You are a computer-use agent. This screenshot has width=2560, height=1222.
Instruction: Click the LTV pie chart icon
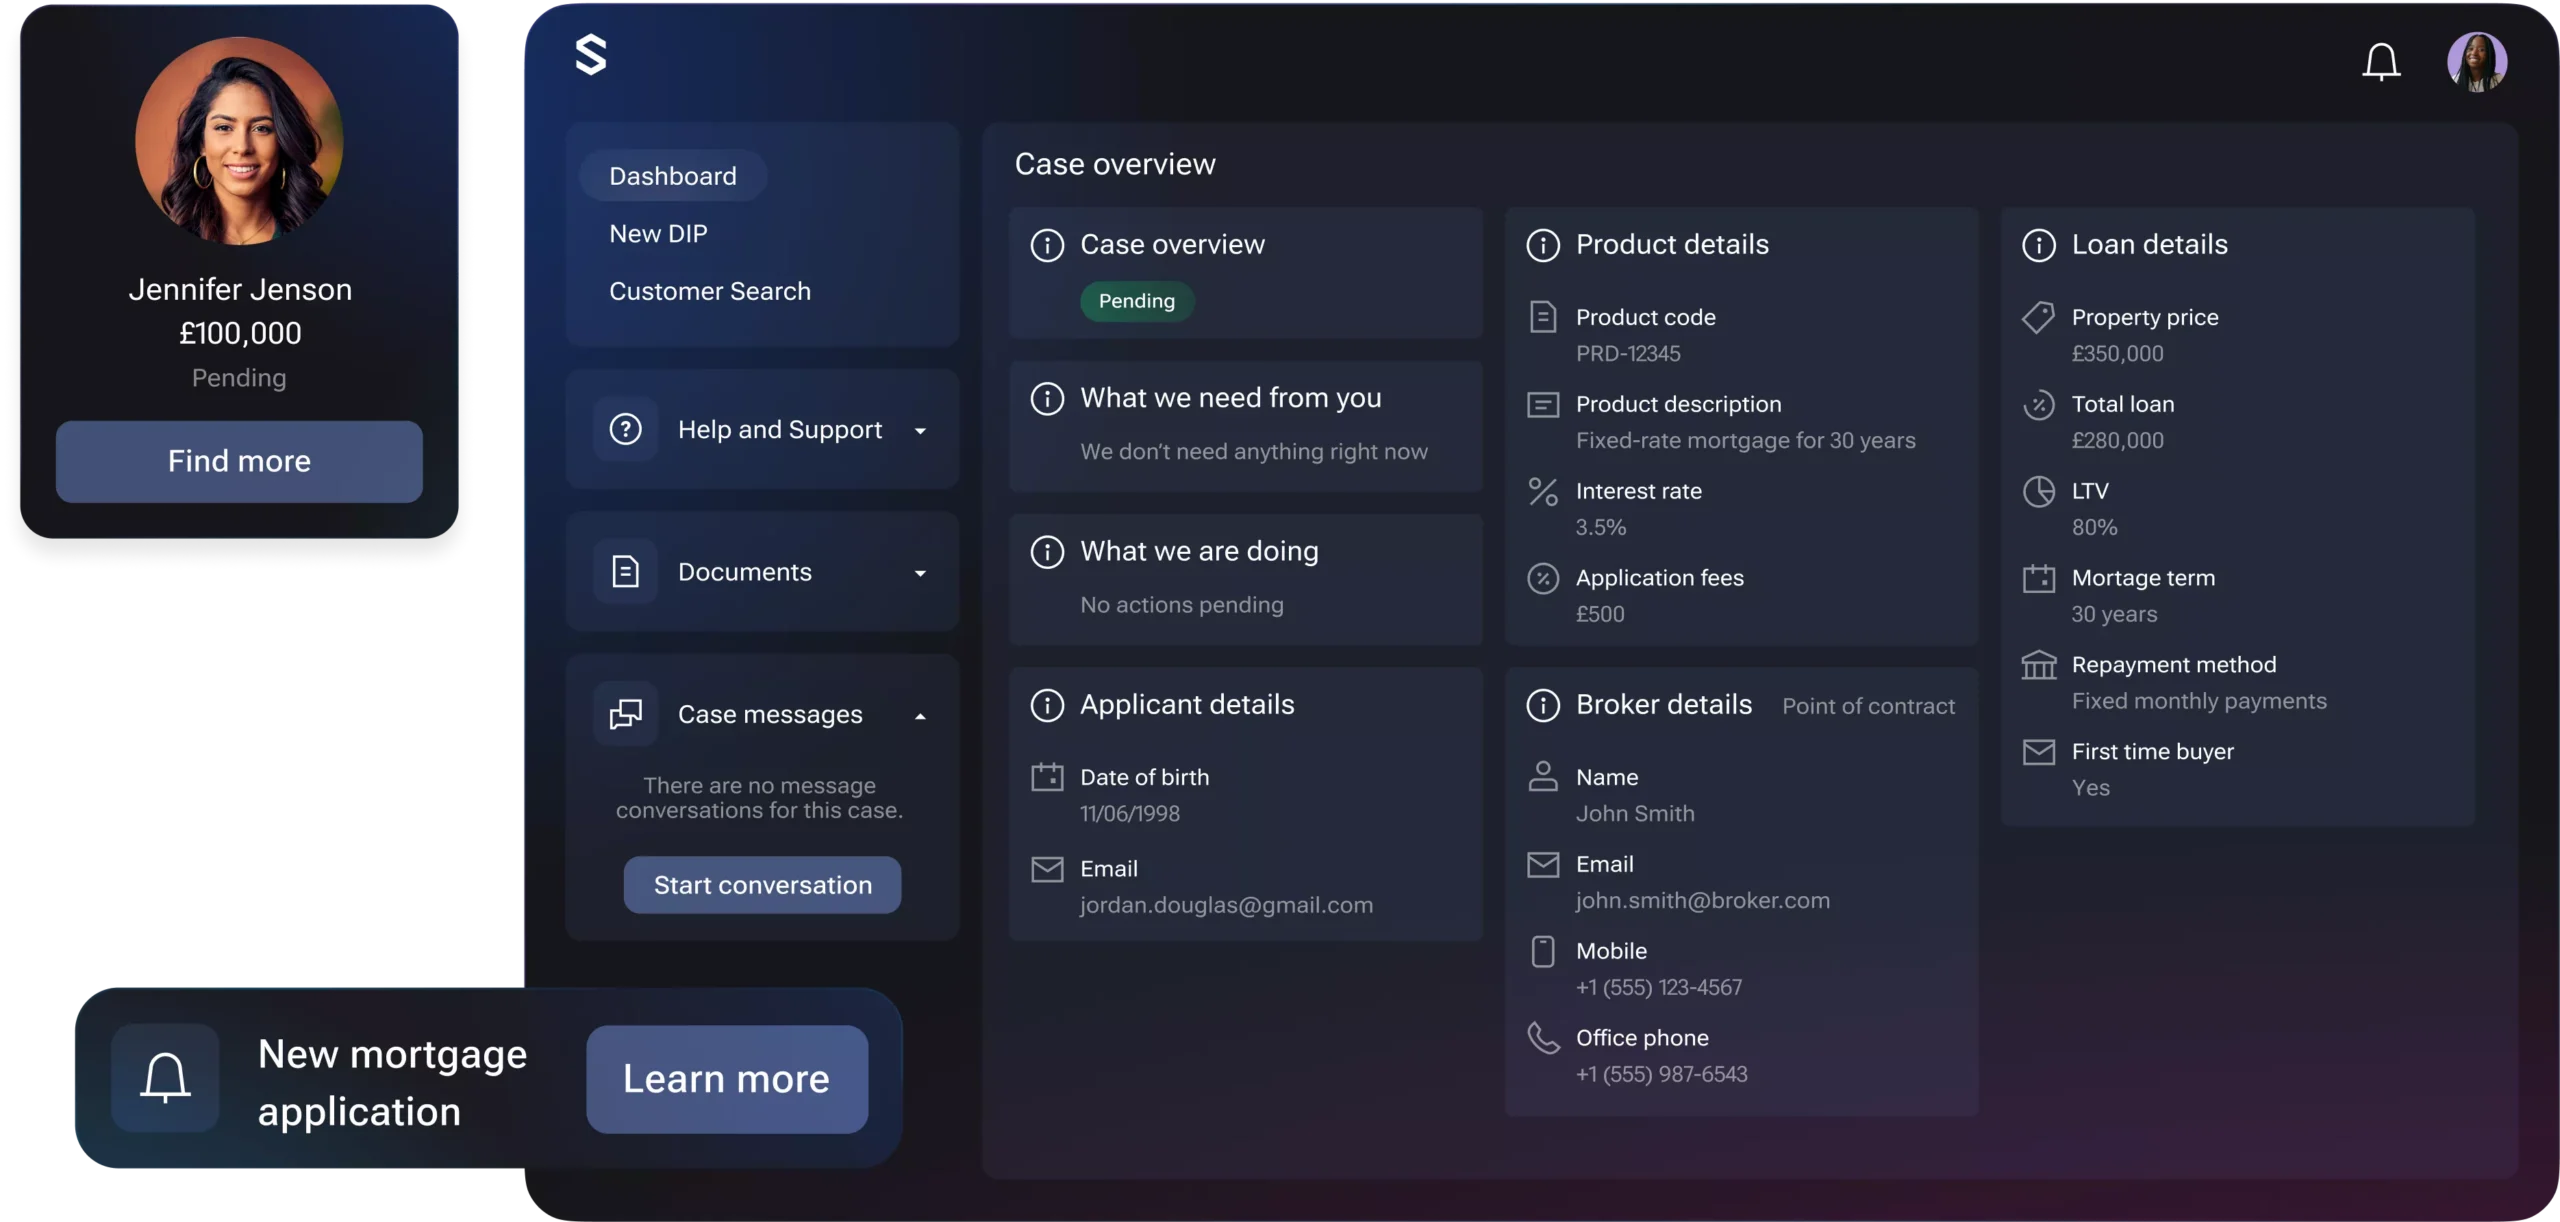[x=2039, y=492]
